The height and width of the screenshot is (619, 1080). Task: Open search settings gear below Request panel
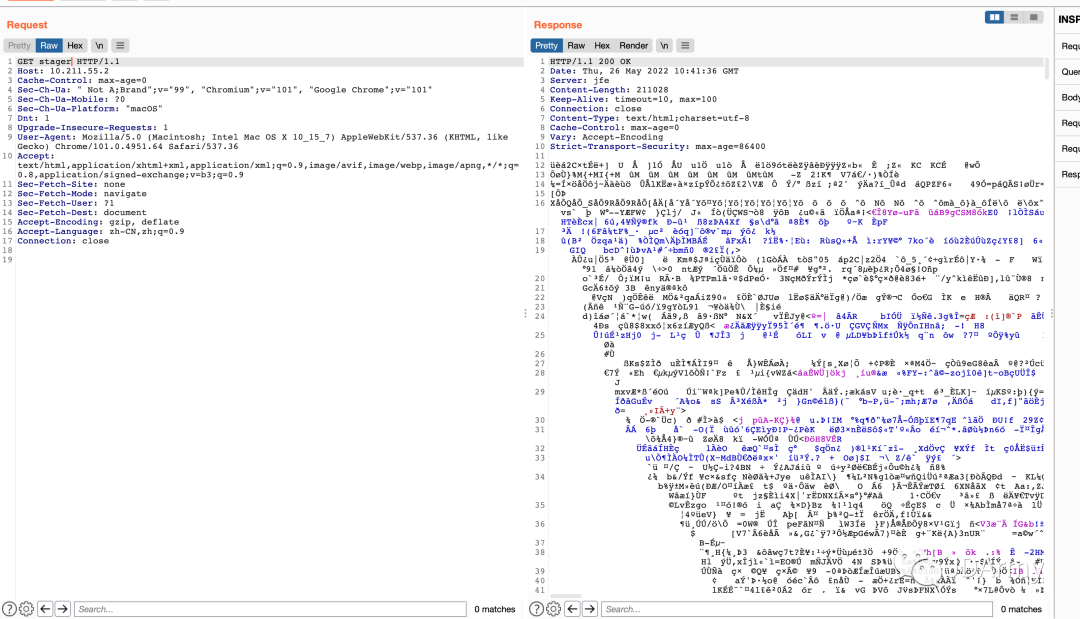[x=26, y=609]
